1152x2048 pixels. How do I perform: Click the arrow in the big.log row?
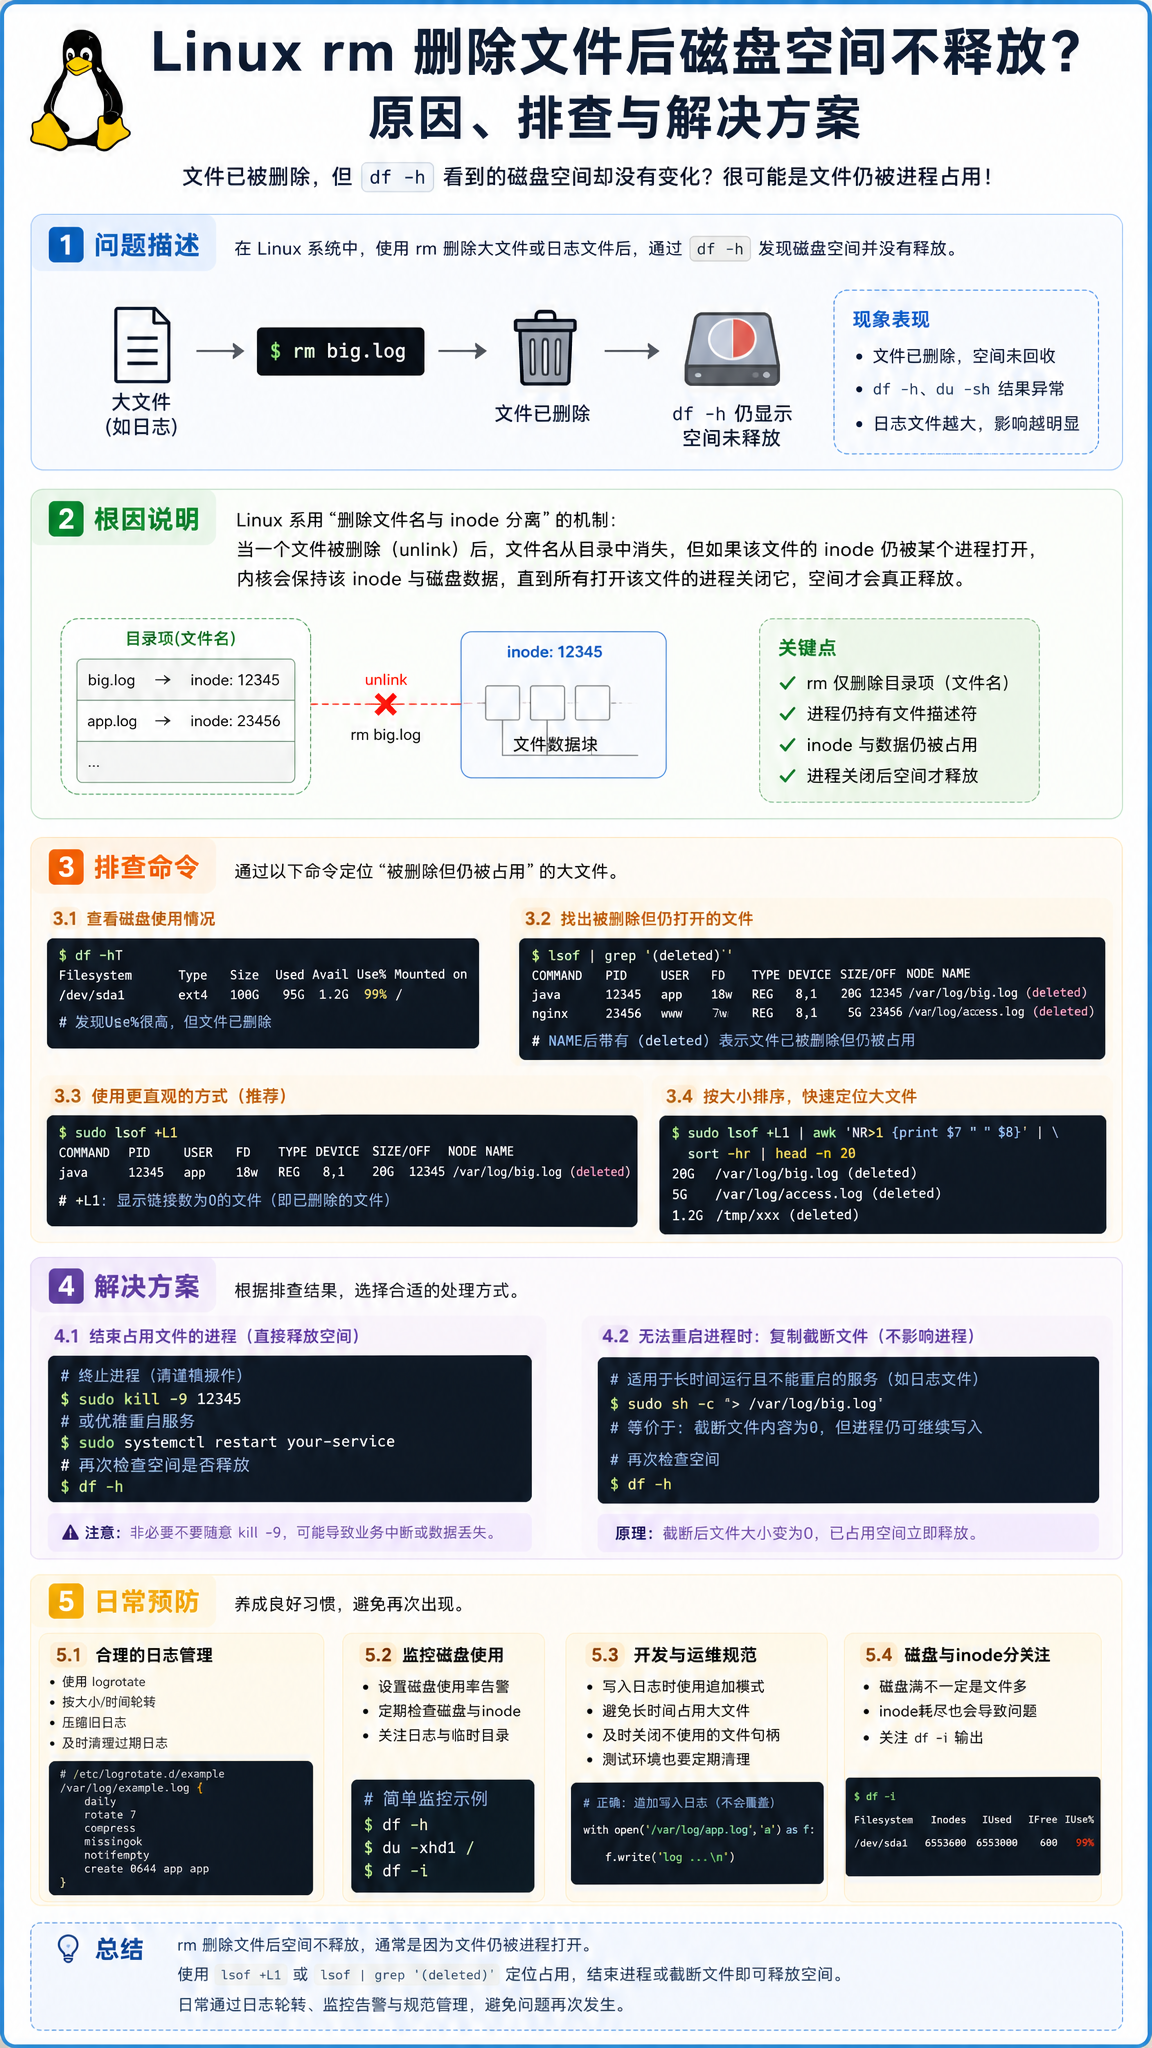[x=163, y=680]
